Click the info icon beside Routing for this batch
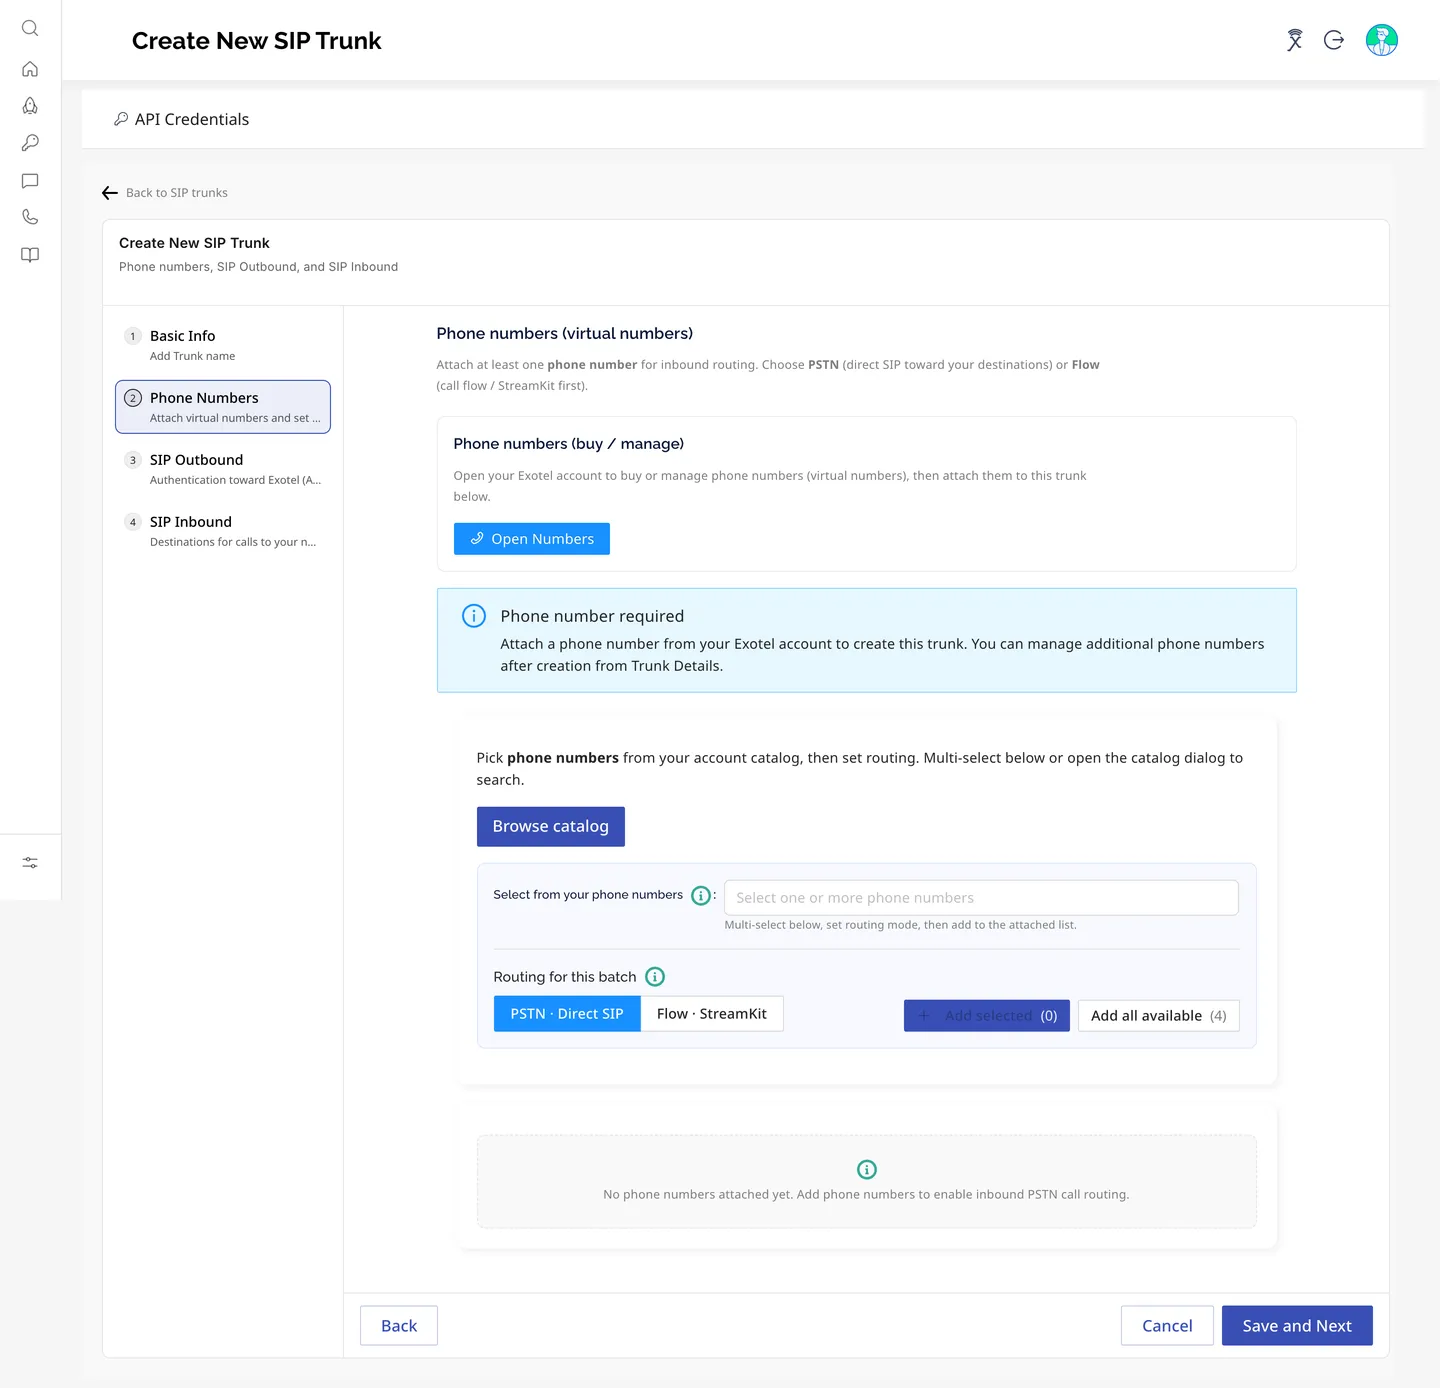1440x1388 pixels. (655, 977)
